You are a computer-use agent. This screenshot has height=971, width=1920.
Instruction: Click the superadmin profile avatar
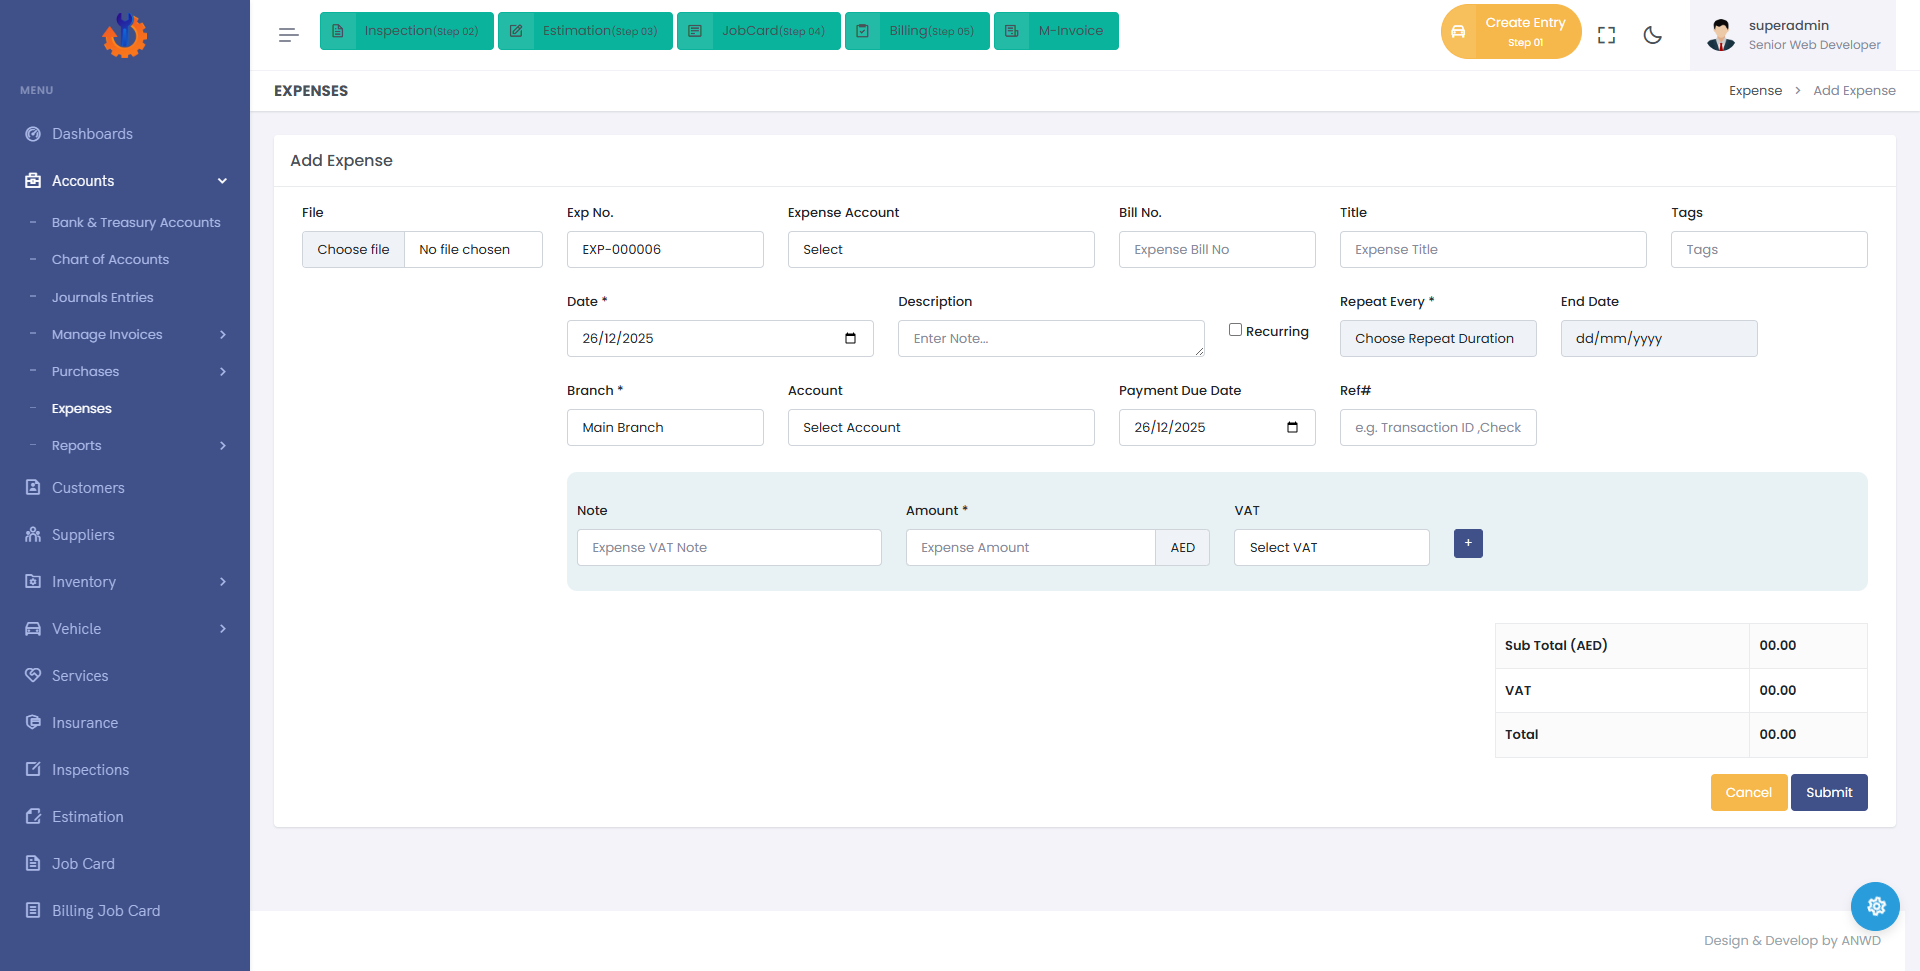coord(1721,35)
